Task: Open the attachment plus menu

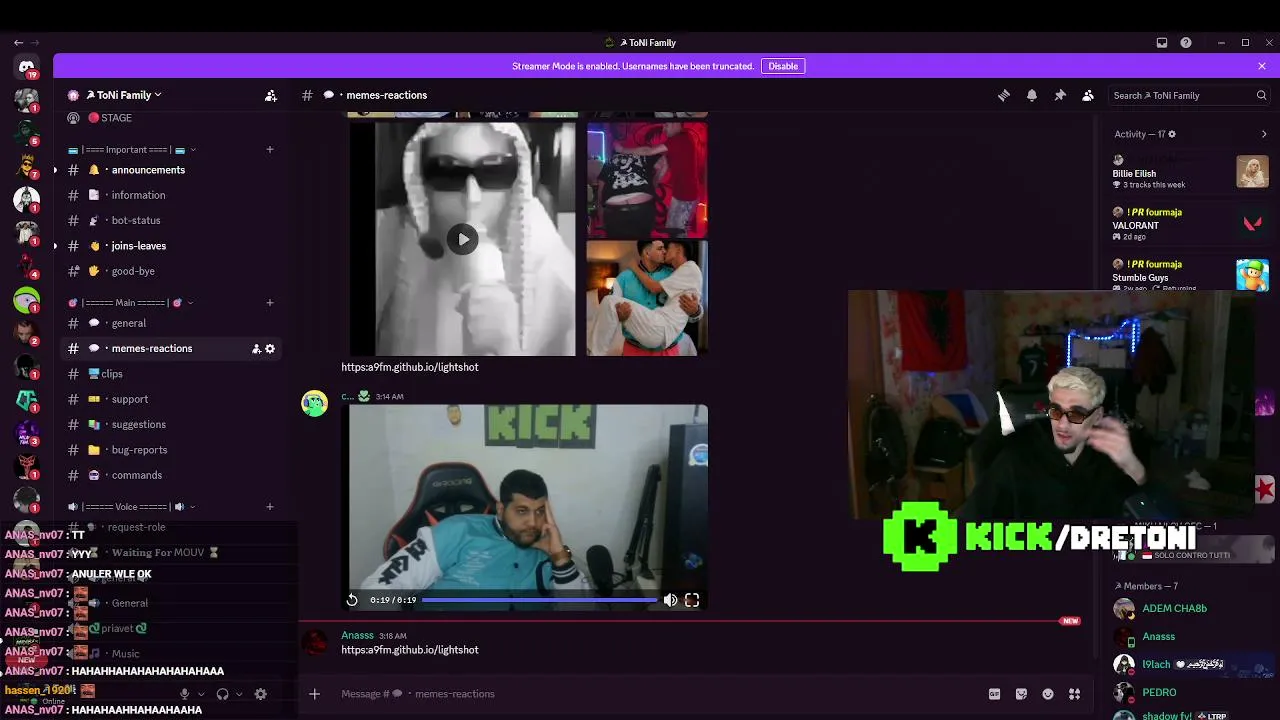Action: point(314,694)
